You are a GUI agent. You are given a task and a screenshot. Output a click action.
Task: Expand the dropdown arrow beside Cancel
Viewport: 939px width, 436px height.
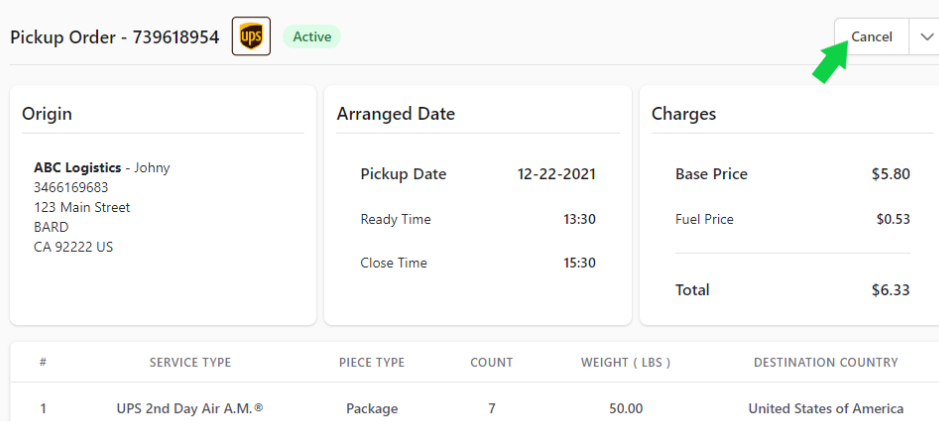(925, 37)
